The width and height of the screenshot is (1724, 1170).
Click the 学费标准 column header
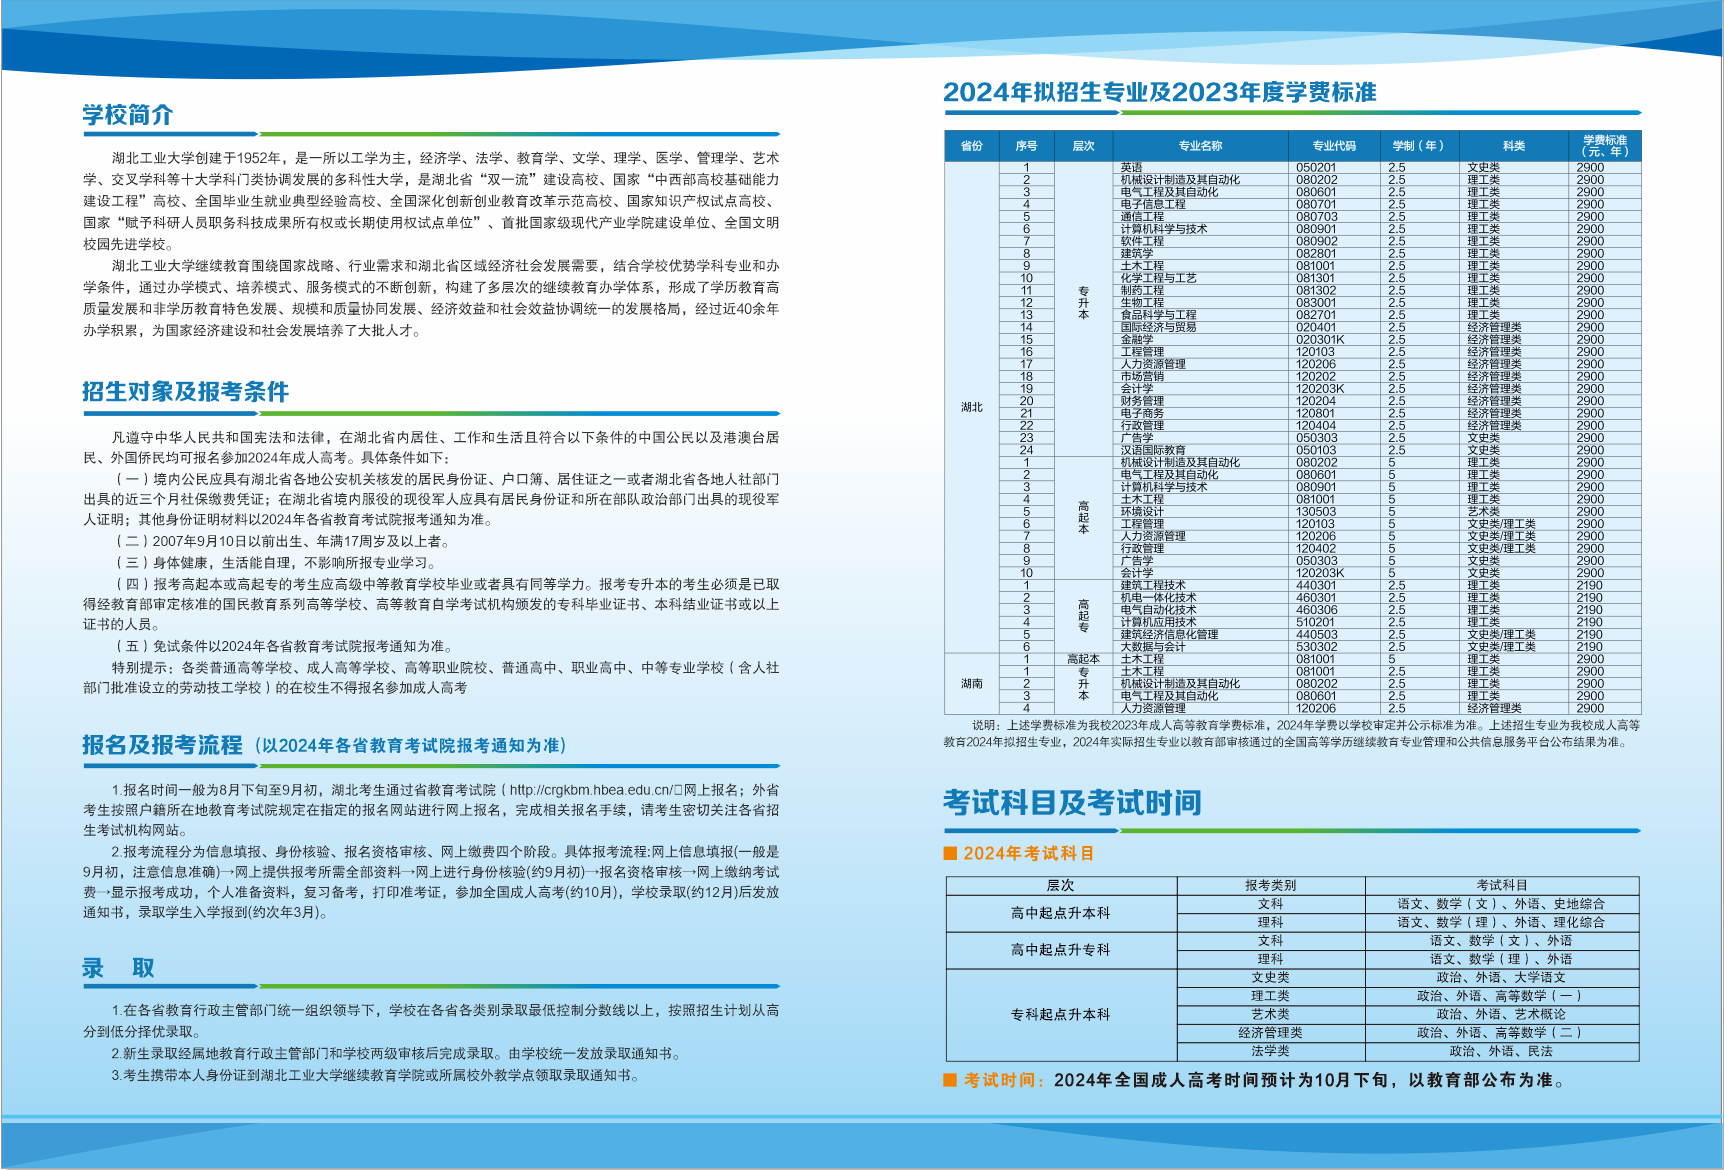pyautogui.click(x=1604, y=146)
